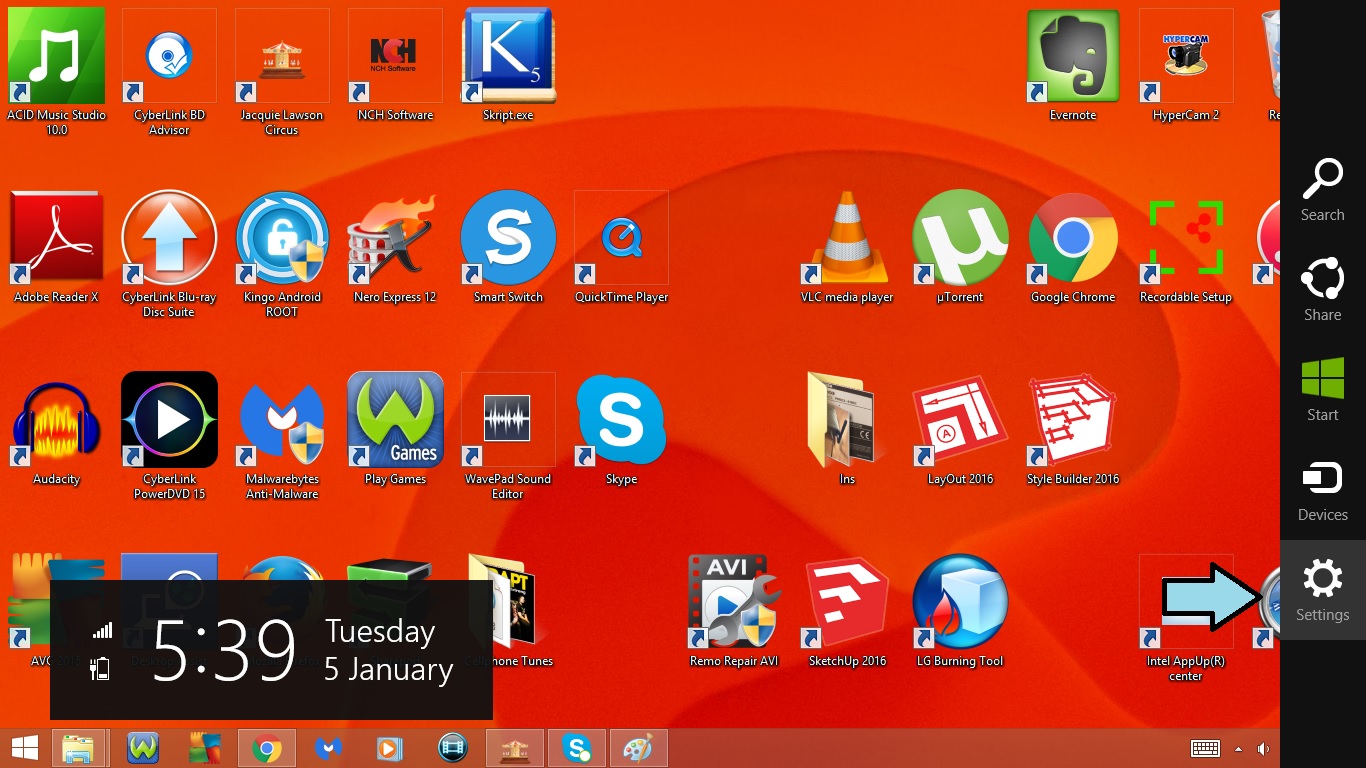This screenshot has height=768, width=1366.
Task: Select the Evernote desktop shortcut
Action: tap(1073, 58)
